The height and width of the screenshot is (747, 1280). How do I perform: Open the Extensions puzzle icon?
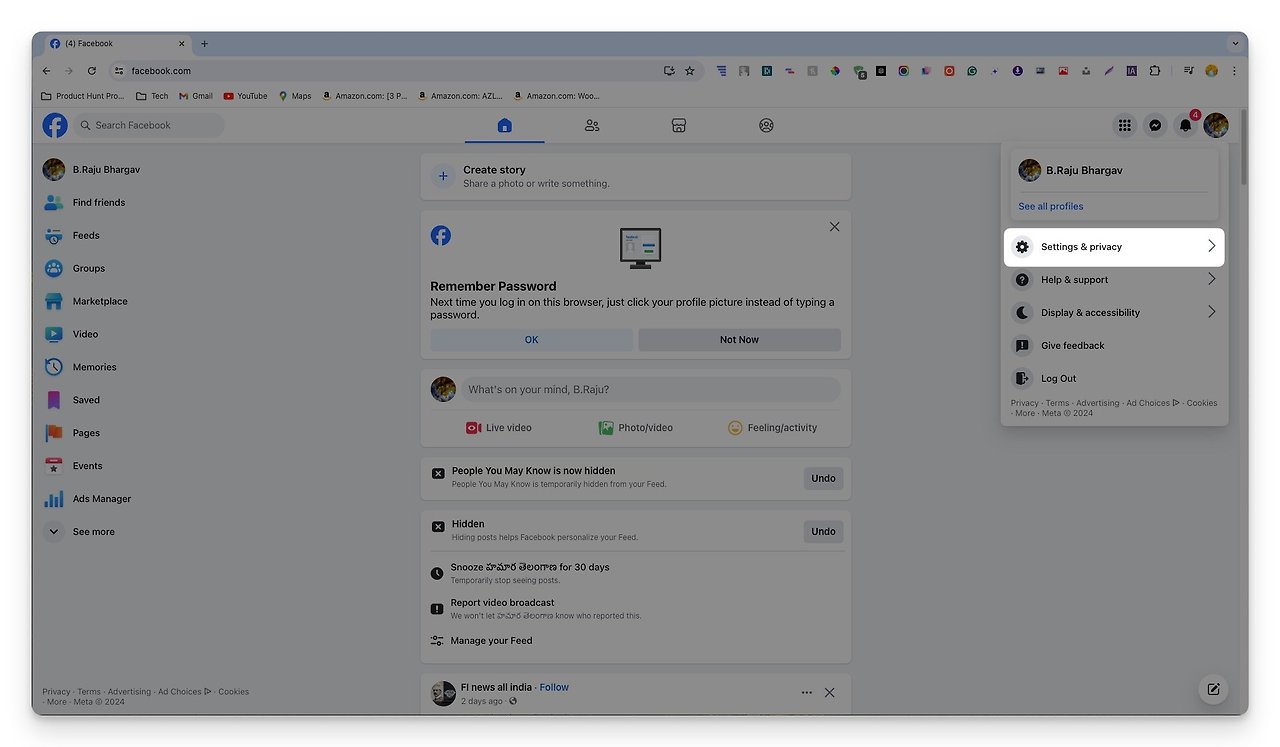[x=1155, y=71]
